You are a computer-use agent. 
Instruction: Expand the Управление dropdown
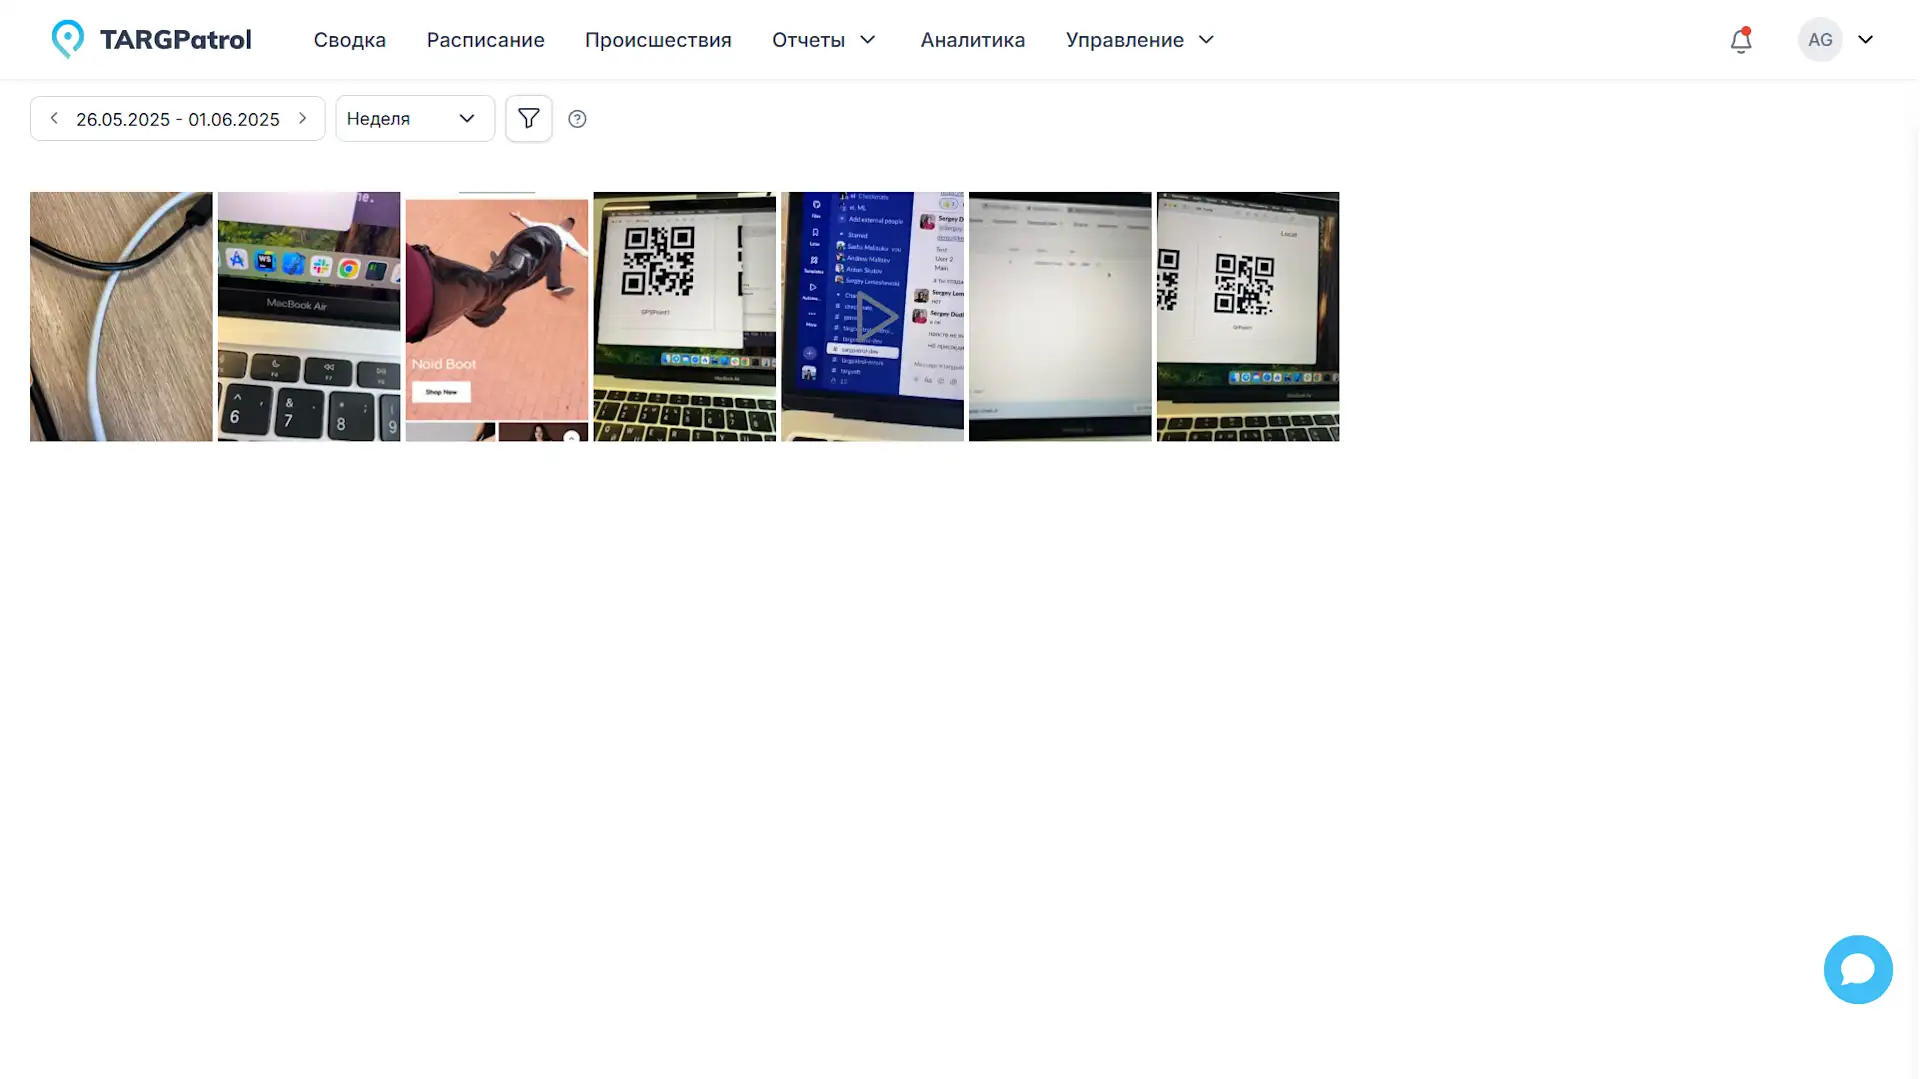[1138, 40]
